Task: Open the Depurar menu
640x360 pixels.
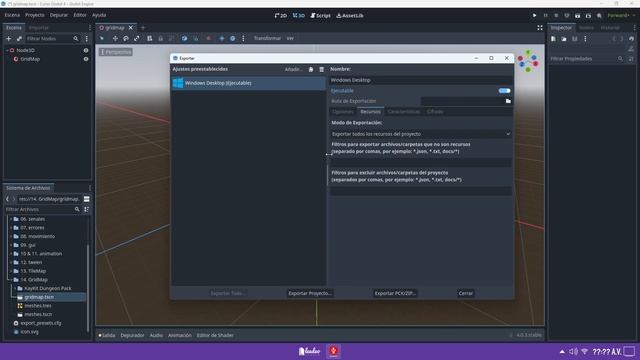Action: 59,15
